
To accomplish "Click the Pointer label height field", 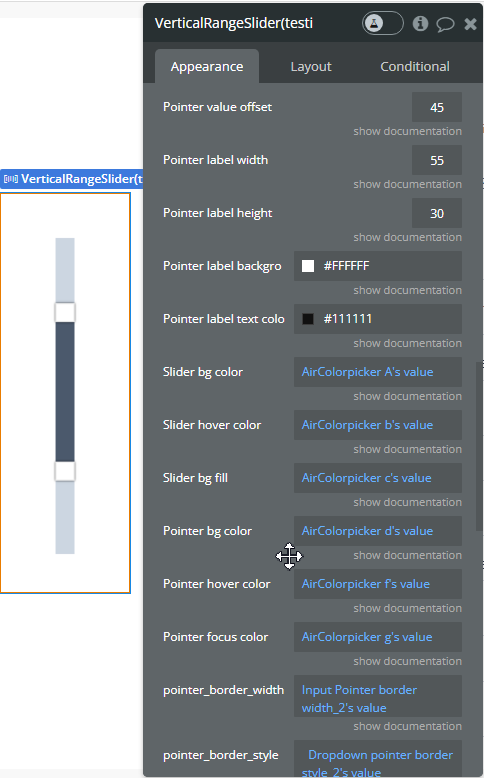I will (x=437, y=213).
